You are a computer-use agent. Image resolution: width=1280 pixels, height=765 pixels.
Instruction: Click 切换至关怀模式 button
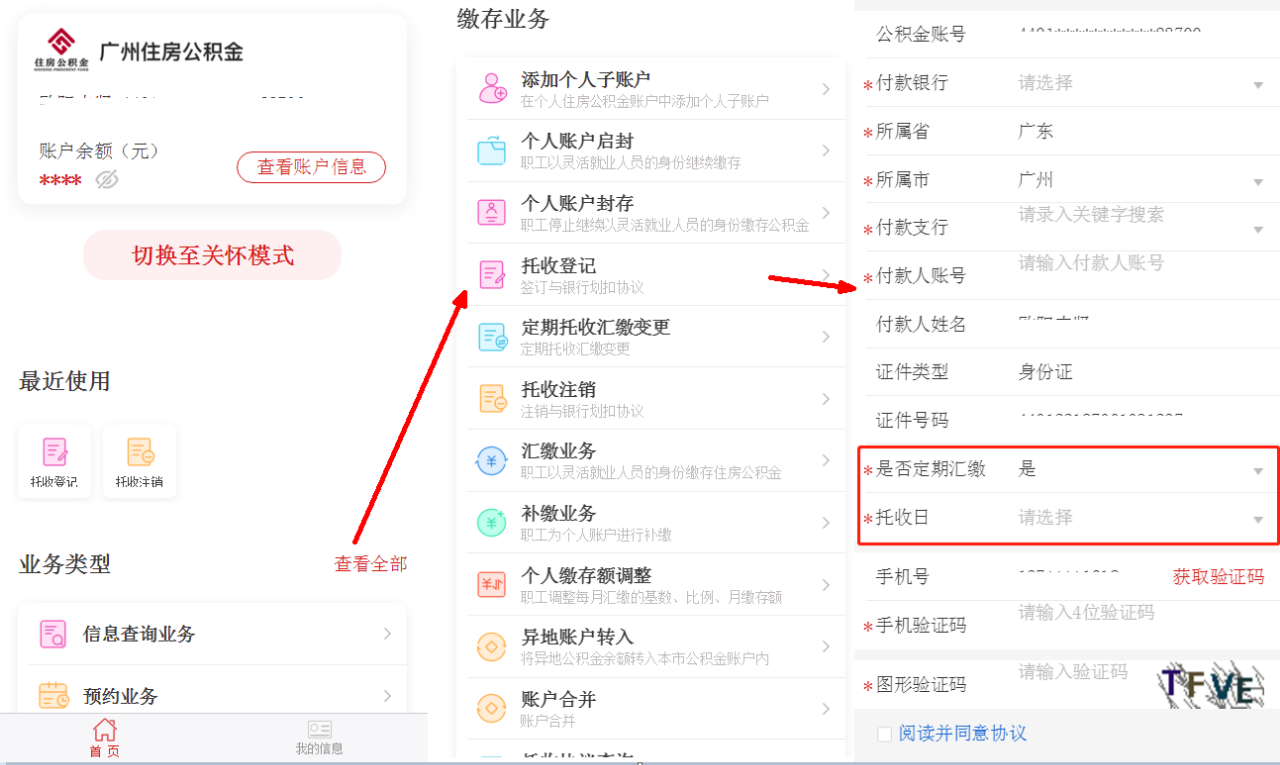(x=212, y=255)
